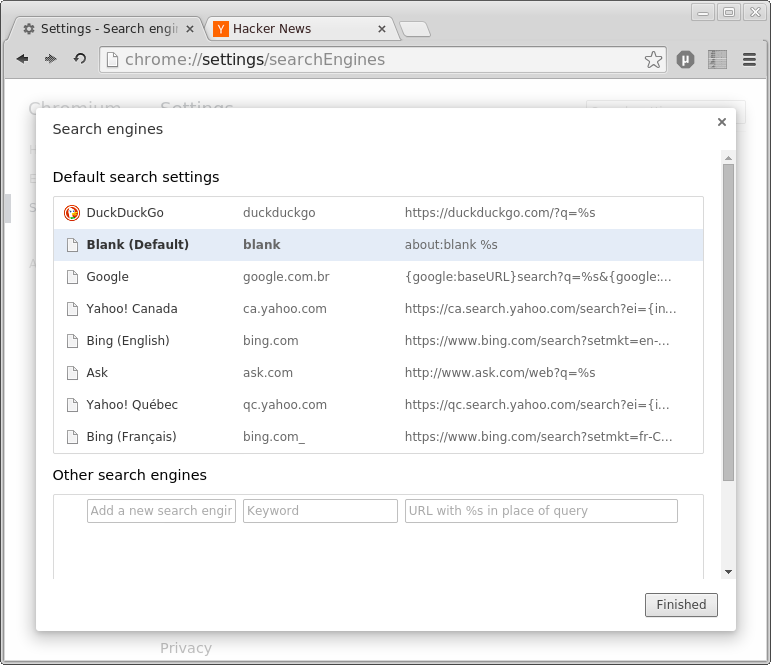The width and height of the screenshot is (771, 665).
Task: Select the Bing (Français) engine name
Action: click(x=131, y=437)
